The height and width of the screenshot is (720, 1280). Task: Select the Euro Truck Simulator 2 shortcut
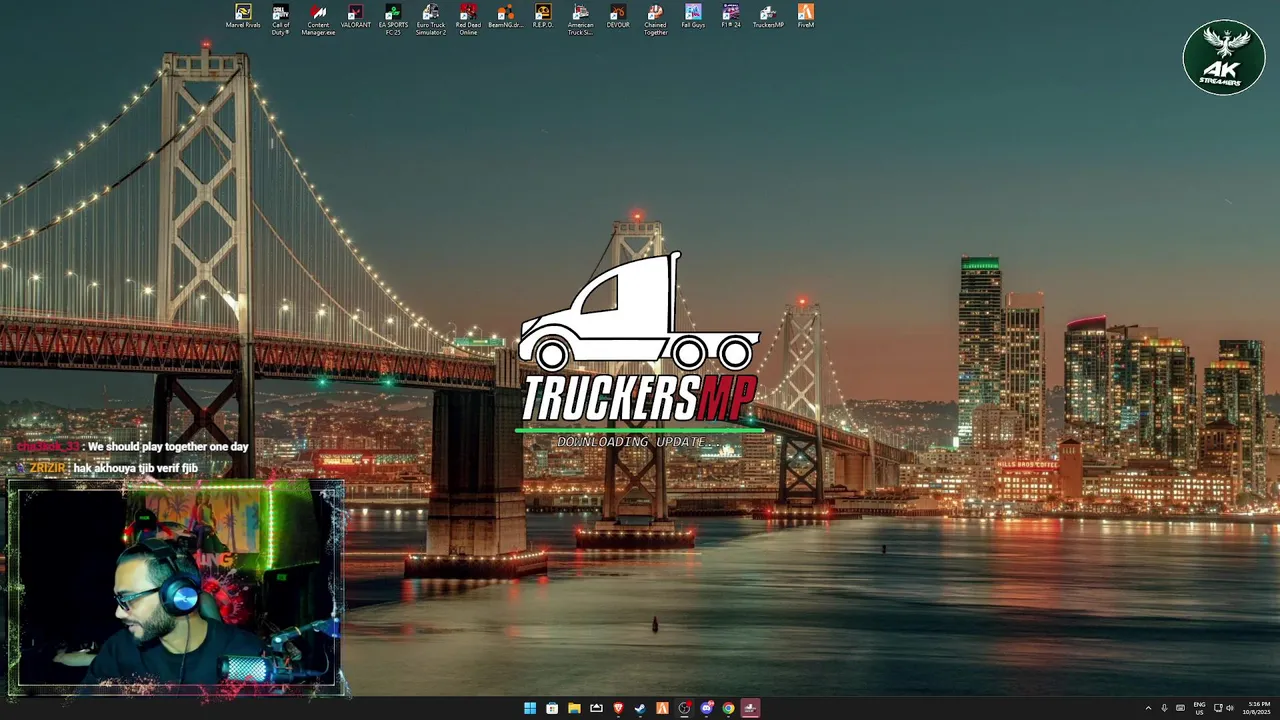click(x=431, y=20)
